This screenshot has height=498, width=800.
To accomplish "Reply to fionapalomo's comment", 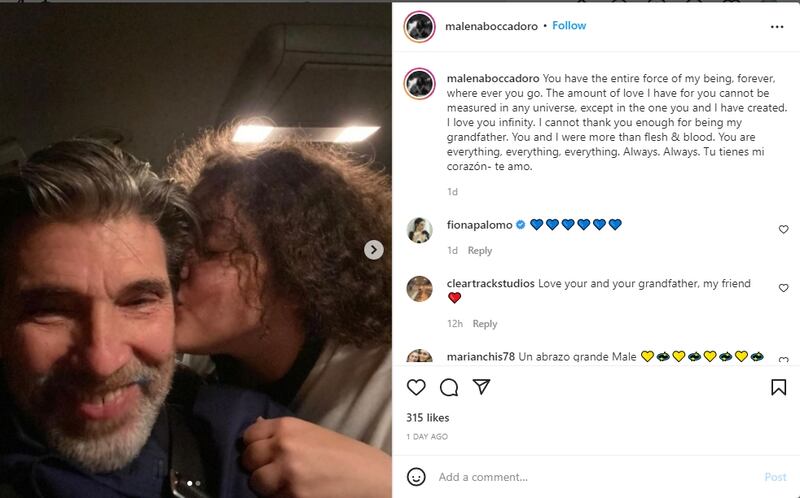I will point(480,251).
